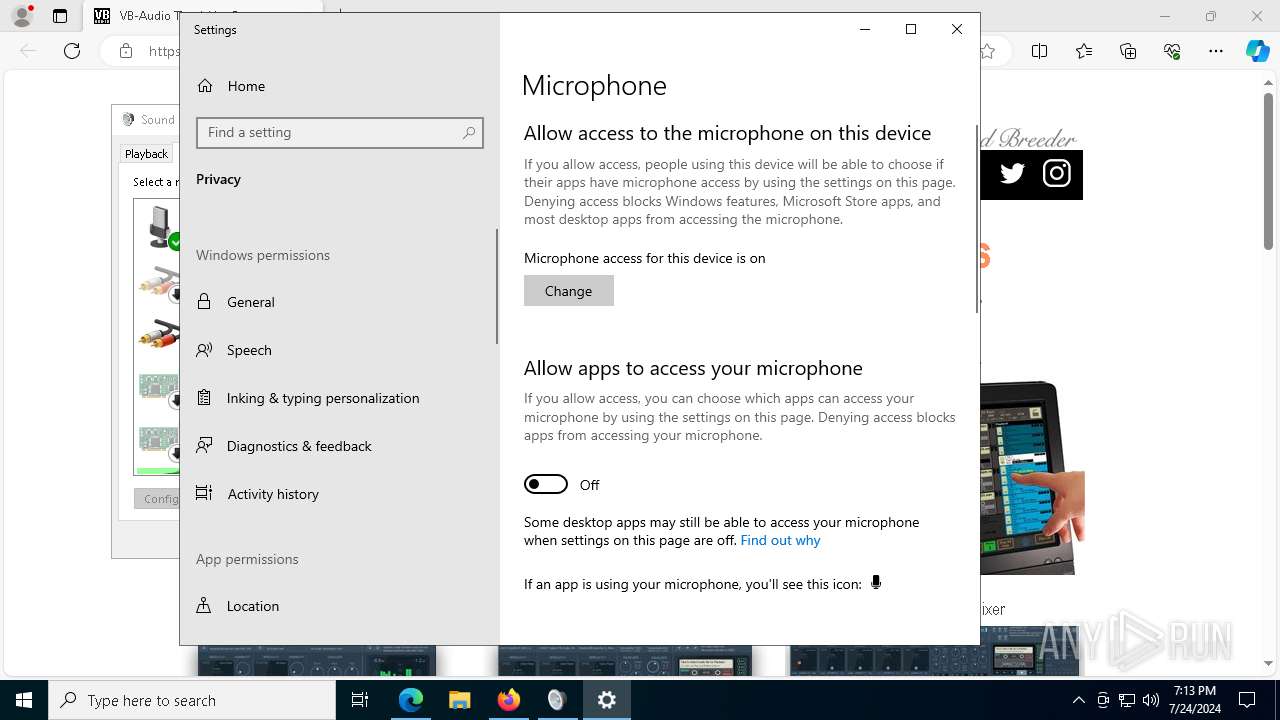Open Edge Settings and more menu
1280x720 pixels.
point(1216,51)
